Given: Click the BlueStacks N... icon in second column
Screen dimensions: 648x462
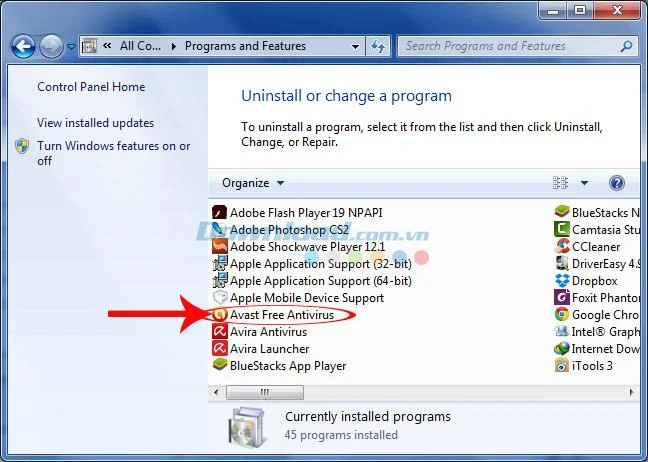Looking at the screenshot, I should [562, 212].
